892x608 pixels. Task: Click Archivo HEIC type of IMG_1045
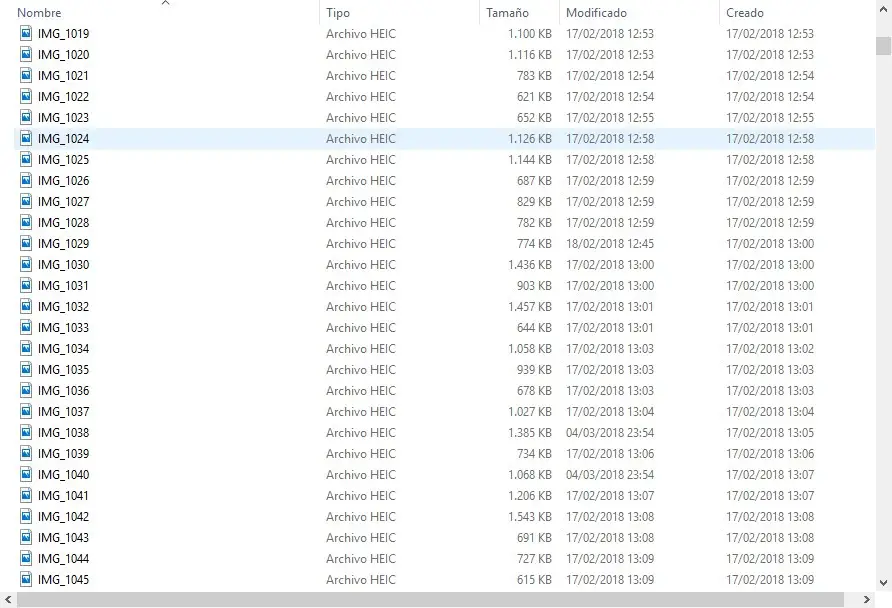coord(361,580)
